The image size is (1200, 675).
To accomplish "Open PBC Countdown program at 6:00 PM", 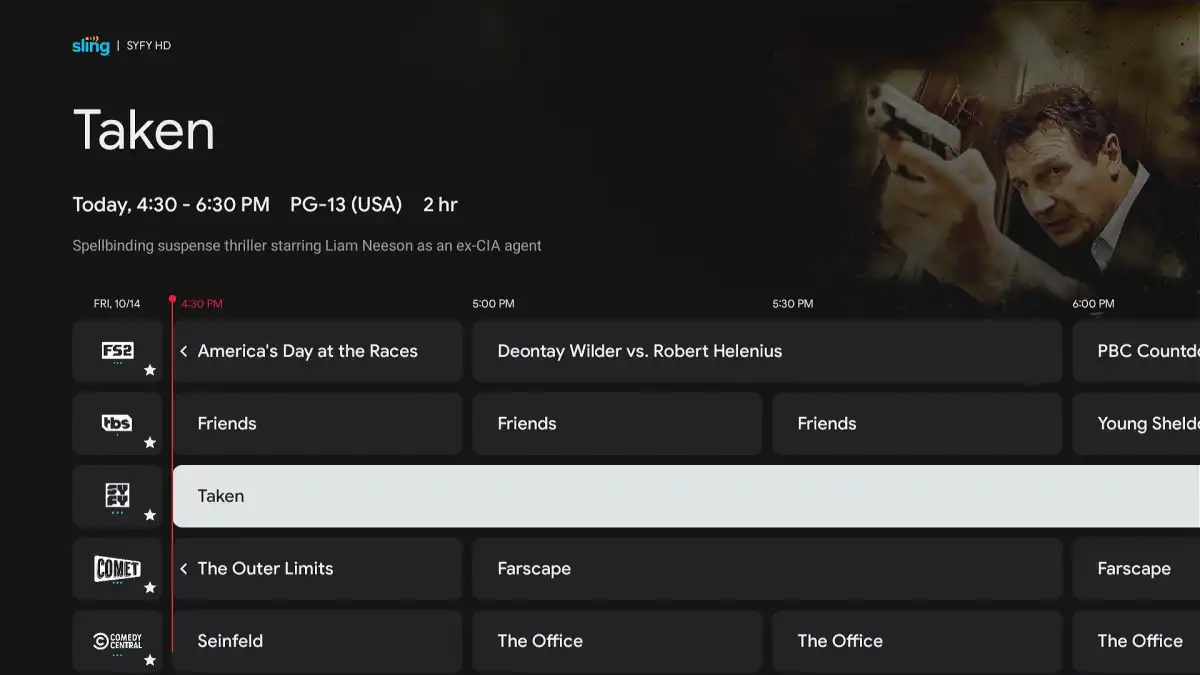I will click(x=1136, y=351).
